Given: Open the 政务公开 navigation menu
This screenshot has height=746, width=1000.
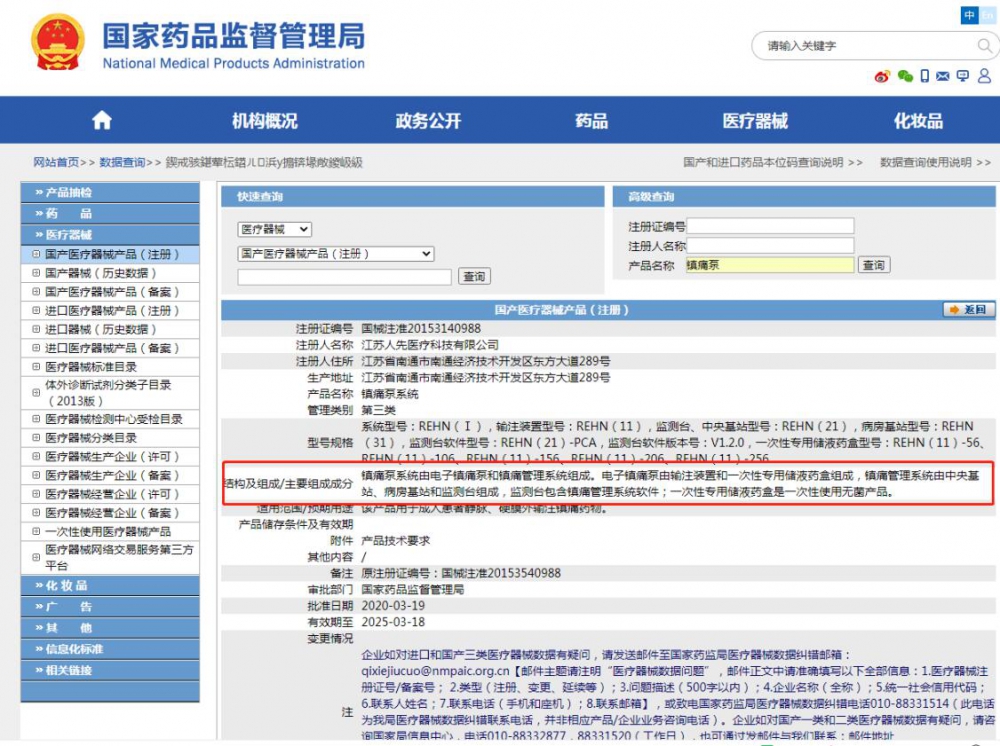Looking at the screenshot, I should (428, 121).
